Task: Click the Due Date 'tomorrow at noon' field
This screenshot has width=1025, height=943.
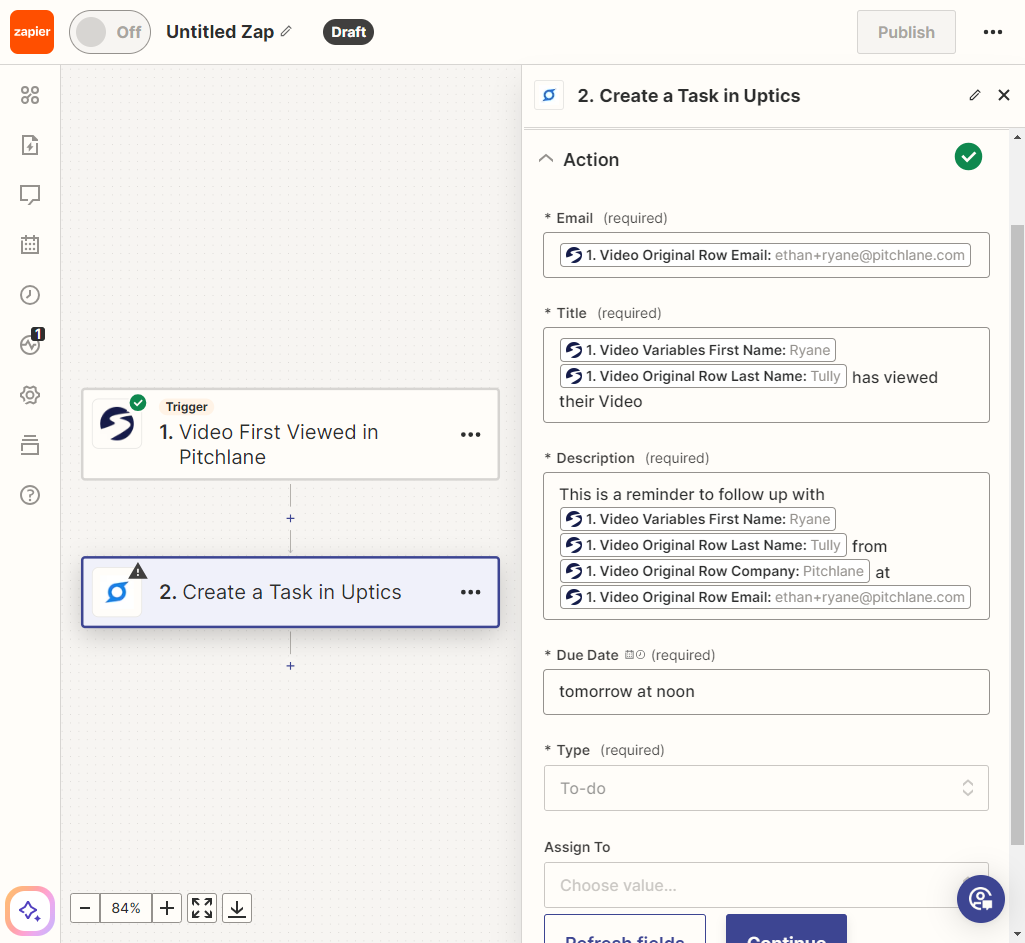Action: 766,692
